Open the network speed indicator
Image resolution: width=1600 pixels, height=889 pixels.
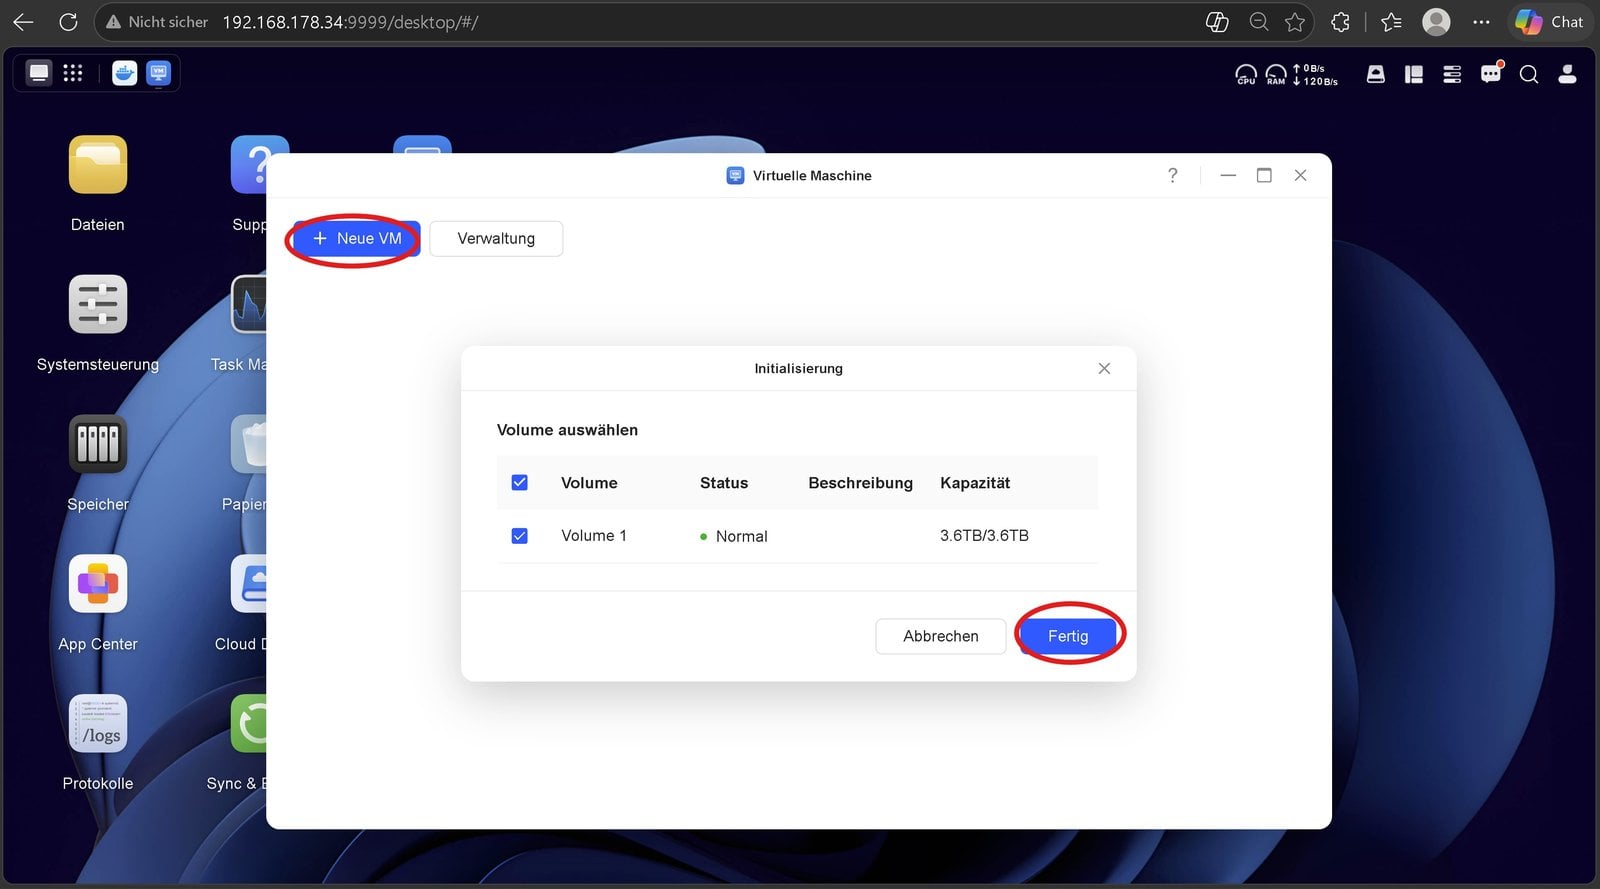(x=1315, y=75)
